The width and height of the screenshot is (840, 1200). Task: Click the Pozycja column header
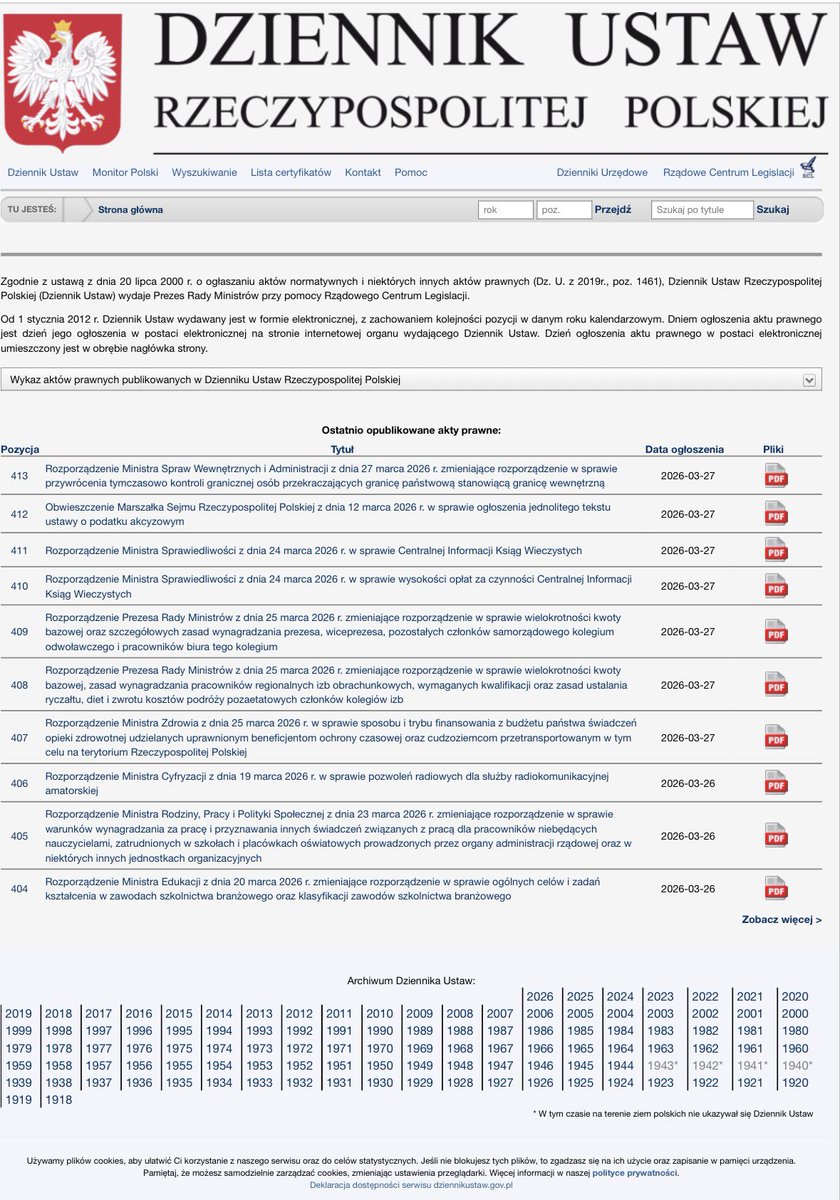point(20,449)
